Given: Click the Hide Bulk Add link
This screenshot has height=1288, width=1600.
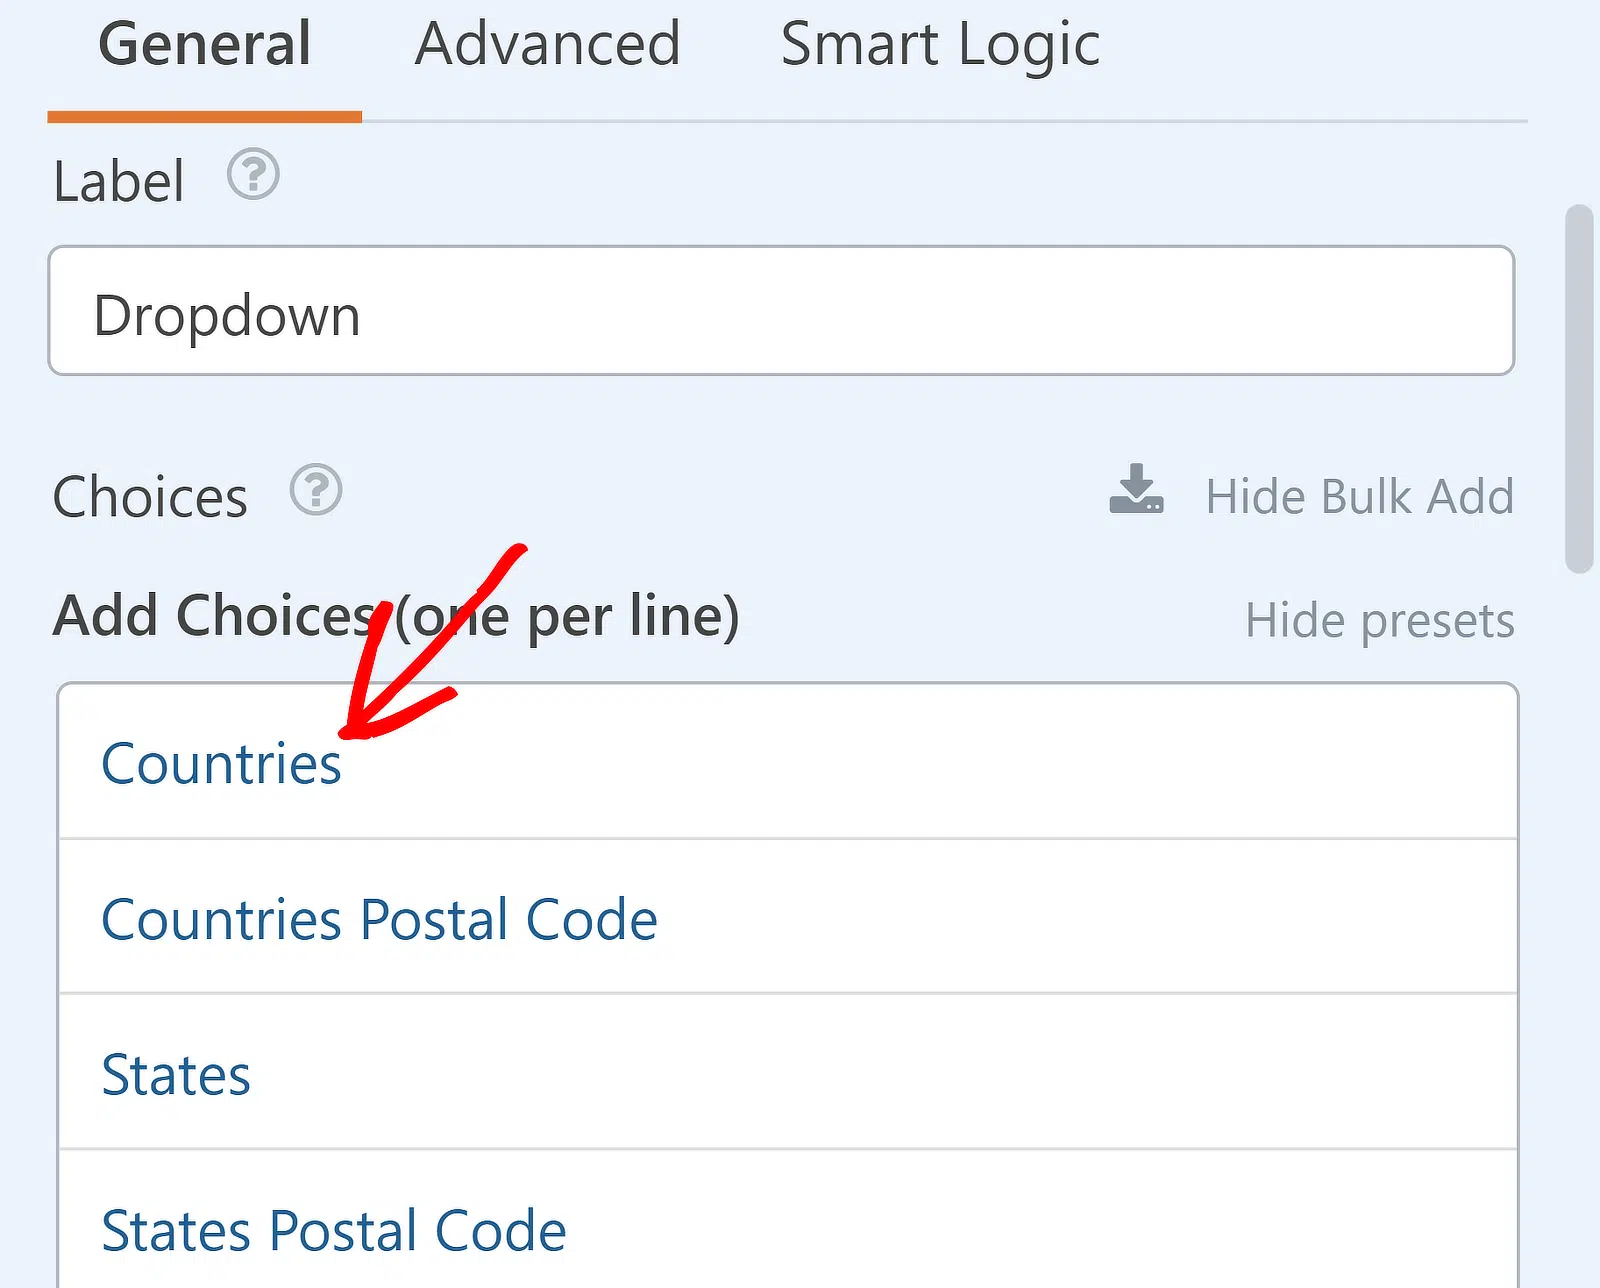Looking at the screenshot, I should coord(1360,497).
